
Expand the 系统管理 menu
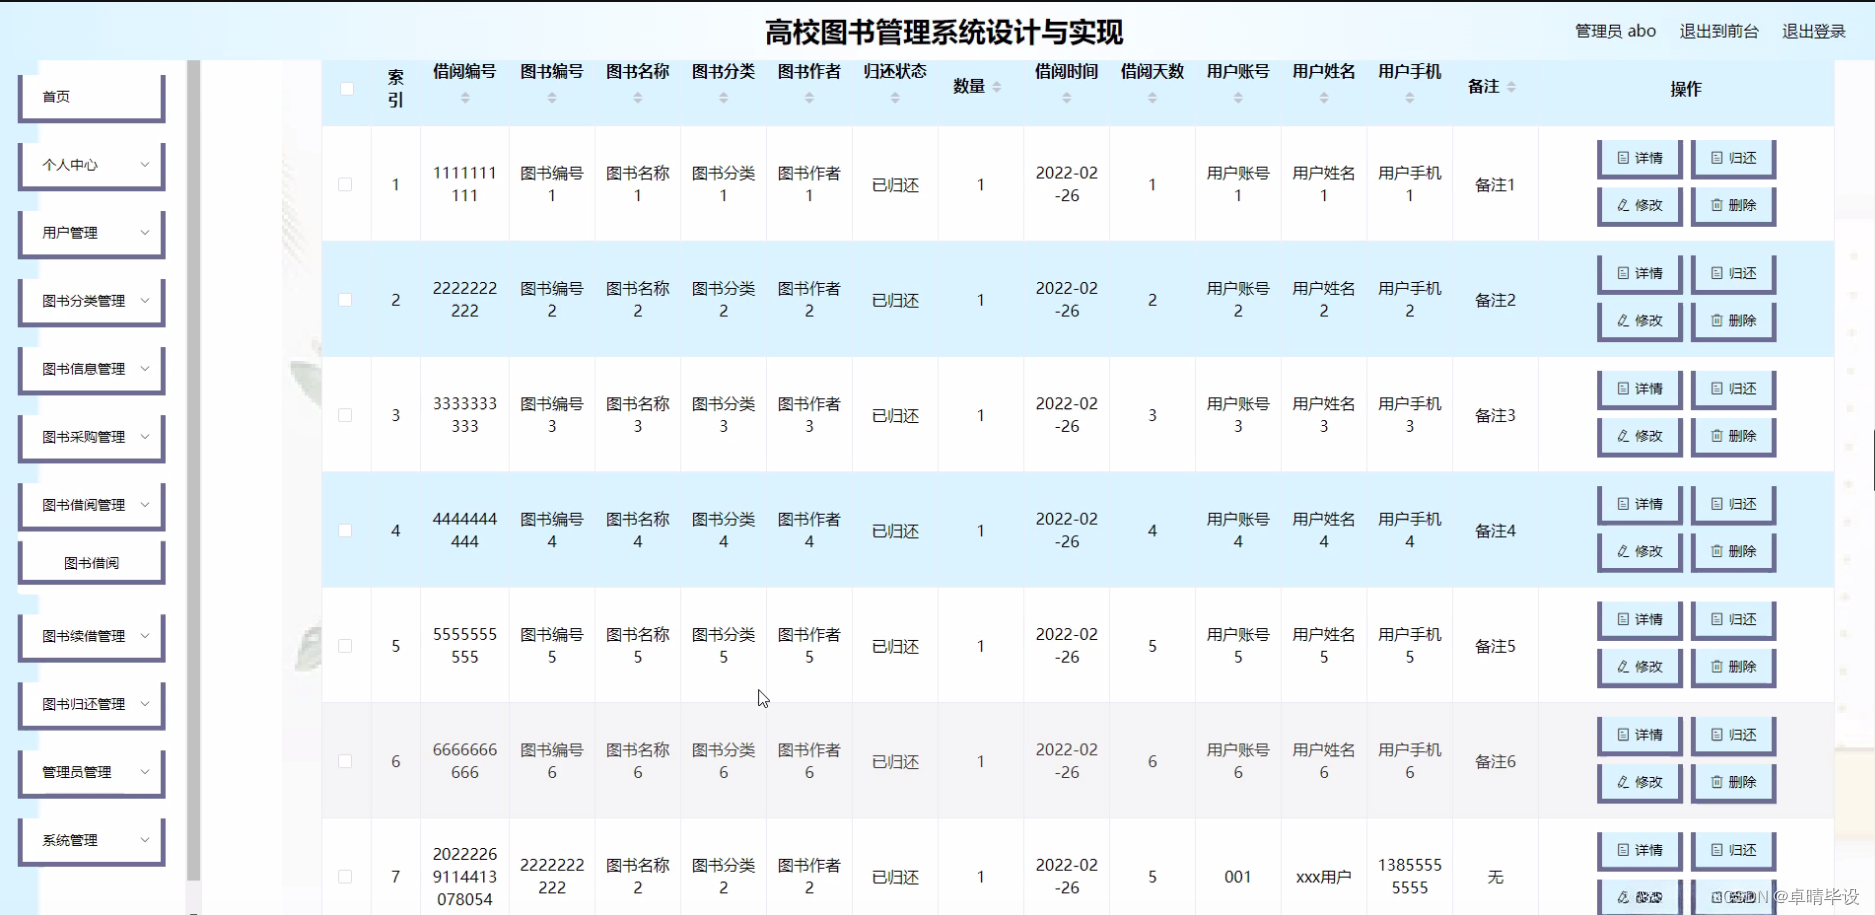91,840
